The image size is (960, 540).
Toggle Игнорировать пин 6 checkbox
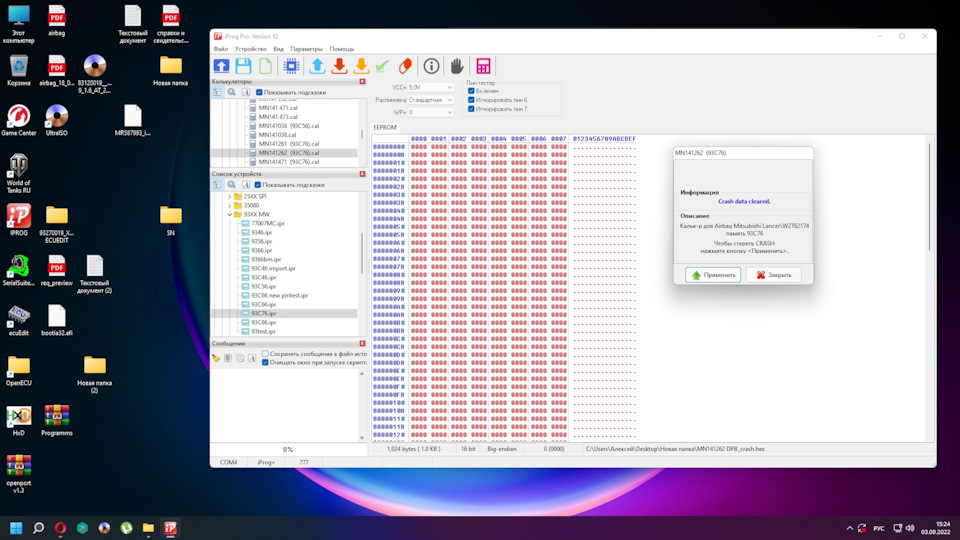pyautogui.click(x=471, y=100)
